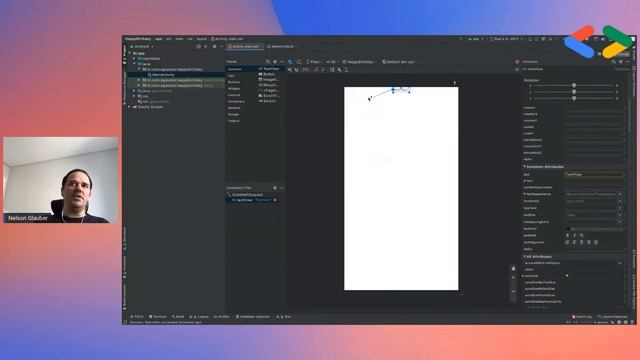Expand the Gradle Scripts node
Viewport: 640px width, 360px height.
(x=130, y=107)
